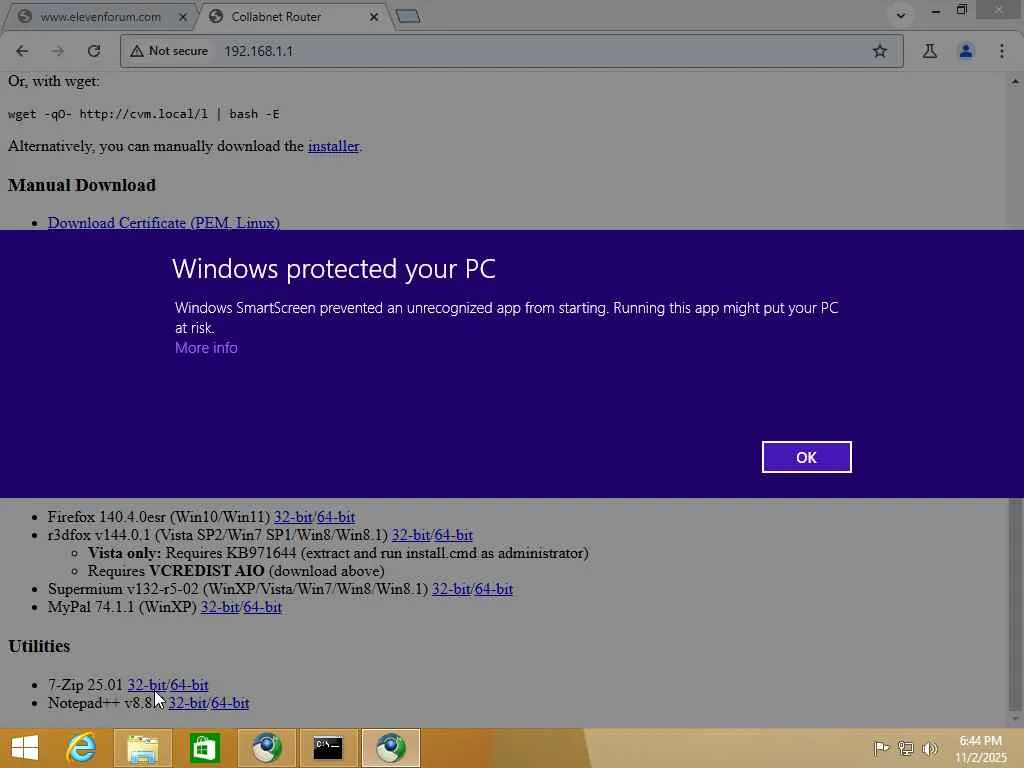Select the 'Manual Download' heading text
This screenshot has height=768, width=1024.
click(82, 185)
